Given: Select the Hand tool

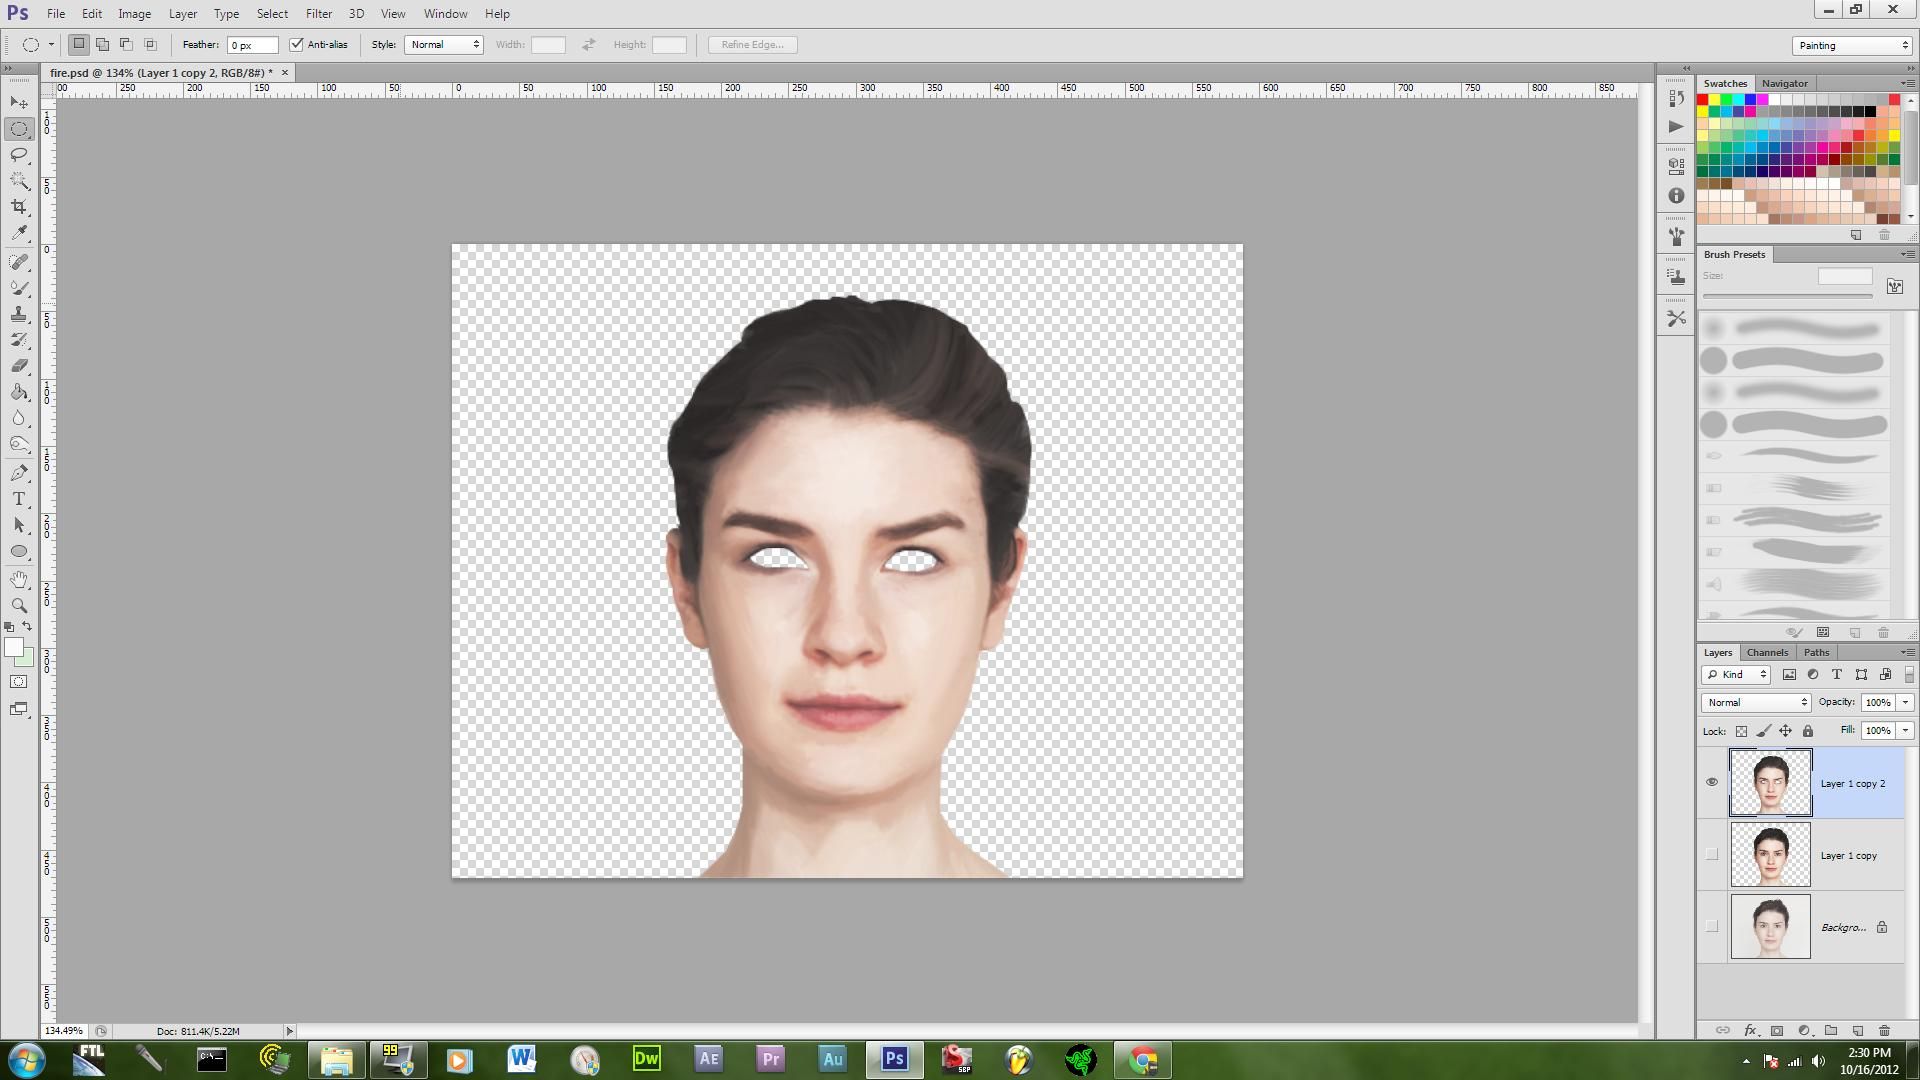Looking at the screenshot, I should coord(19,579).
